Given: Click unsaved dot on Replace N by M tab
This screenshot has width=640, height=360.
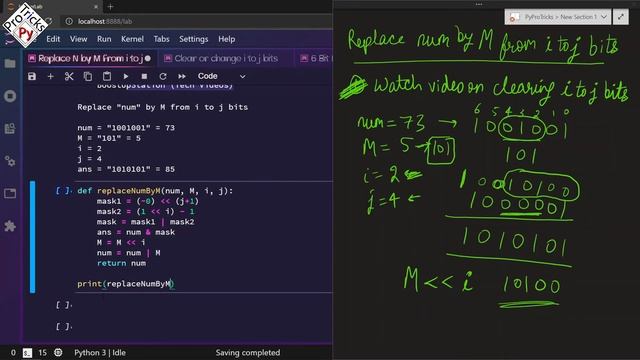Looking at the screenshot, I should coord(148,59).
